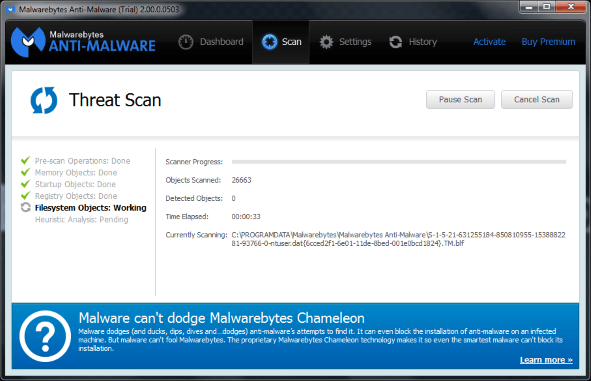Click the Currently Scanning file path
This screenshot has width=591, height=381.
pyautogui.click(x=398, y=239)
